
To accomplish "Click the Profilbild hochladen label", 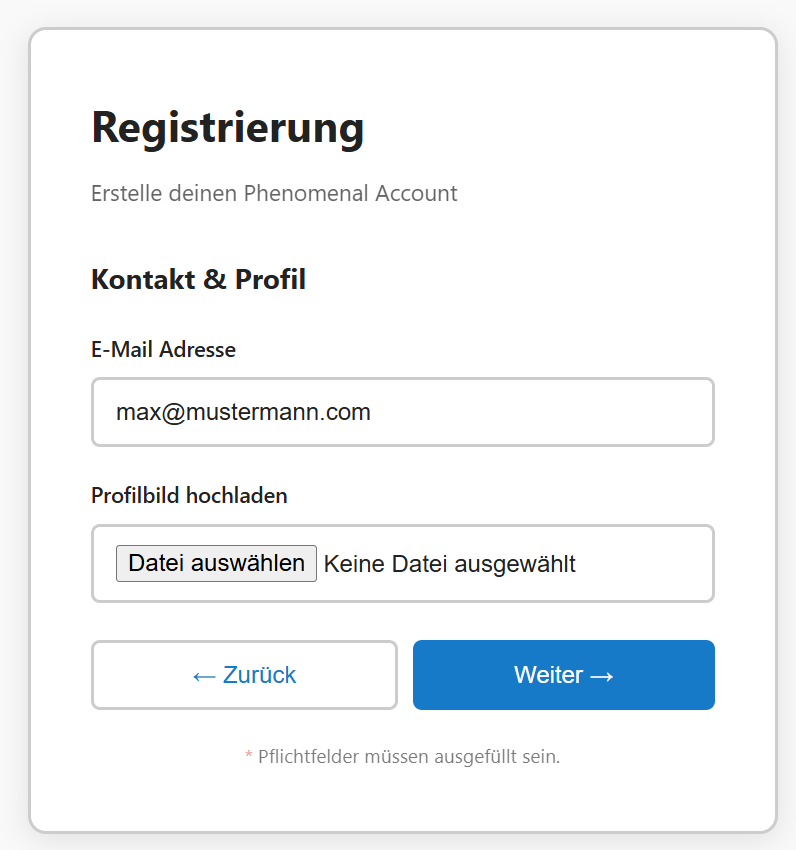I will tap(189, 495).
